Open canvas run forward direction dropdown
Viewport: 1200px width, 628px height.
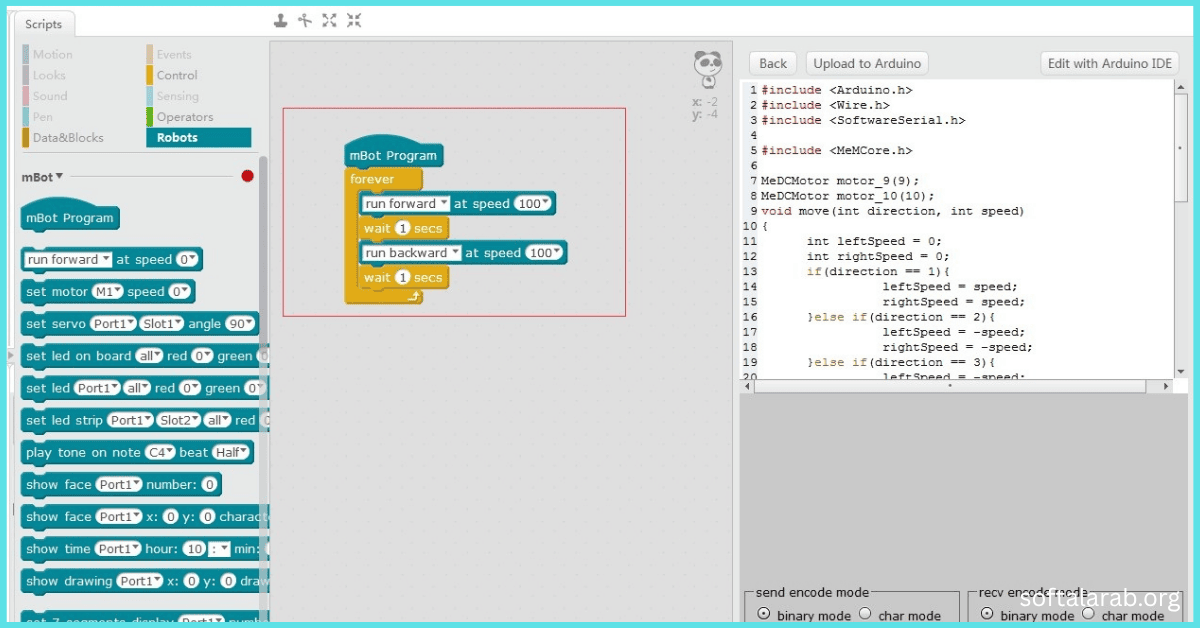(x=405, y=204)
